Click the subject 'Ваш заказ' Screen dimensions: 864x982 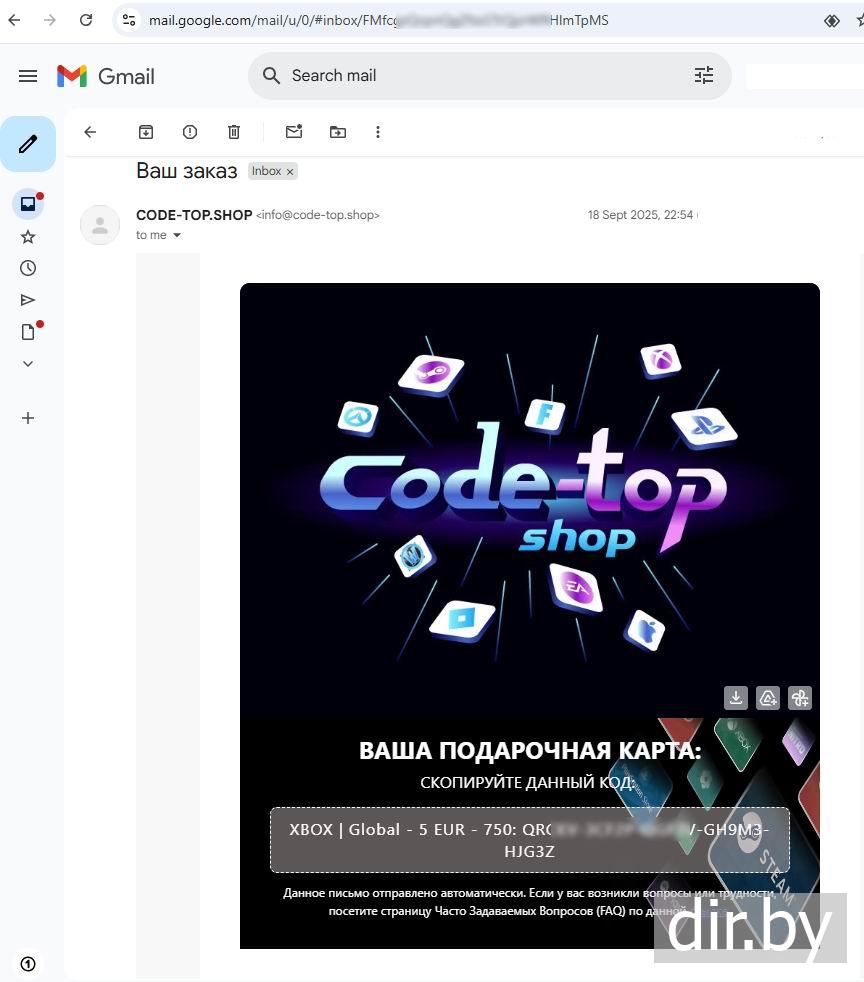click(x=187, y=171)
